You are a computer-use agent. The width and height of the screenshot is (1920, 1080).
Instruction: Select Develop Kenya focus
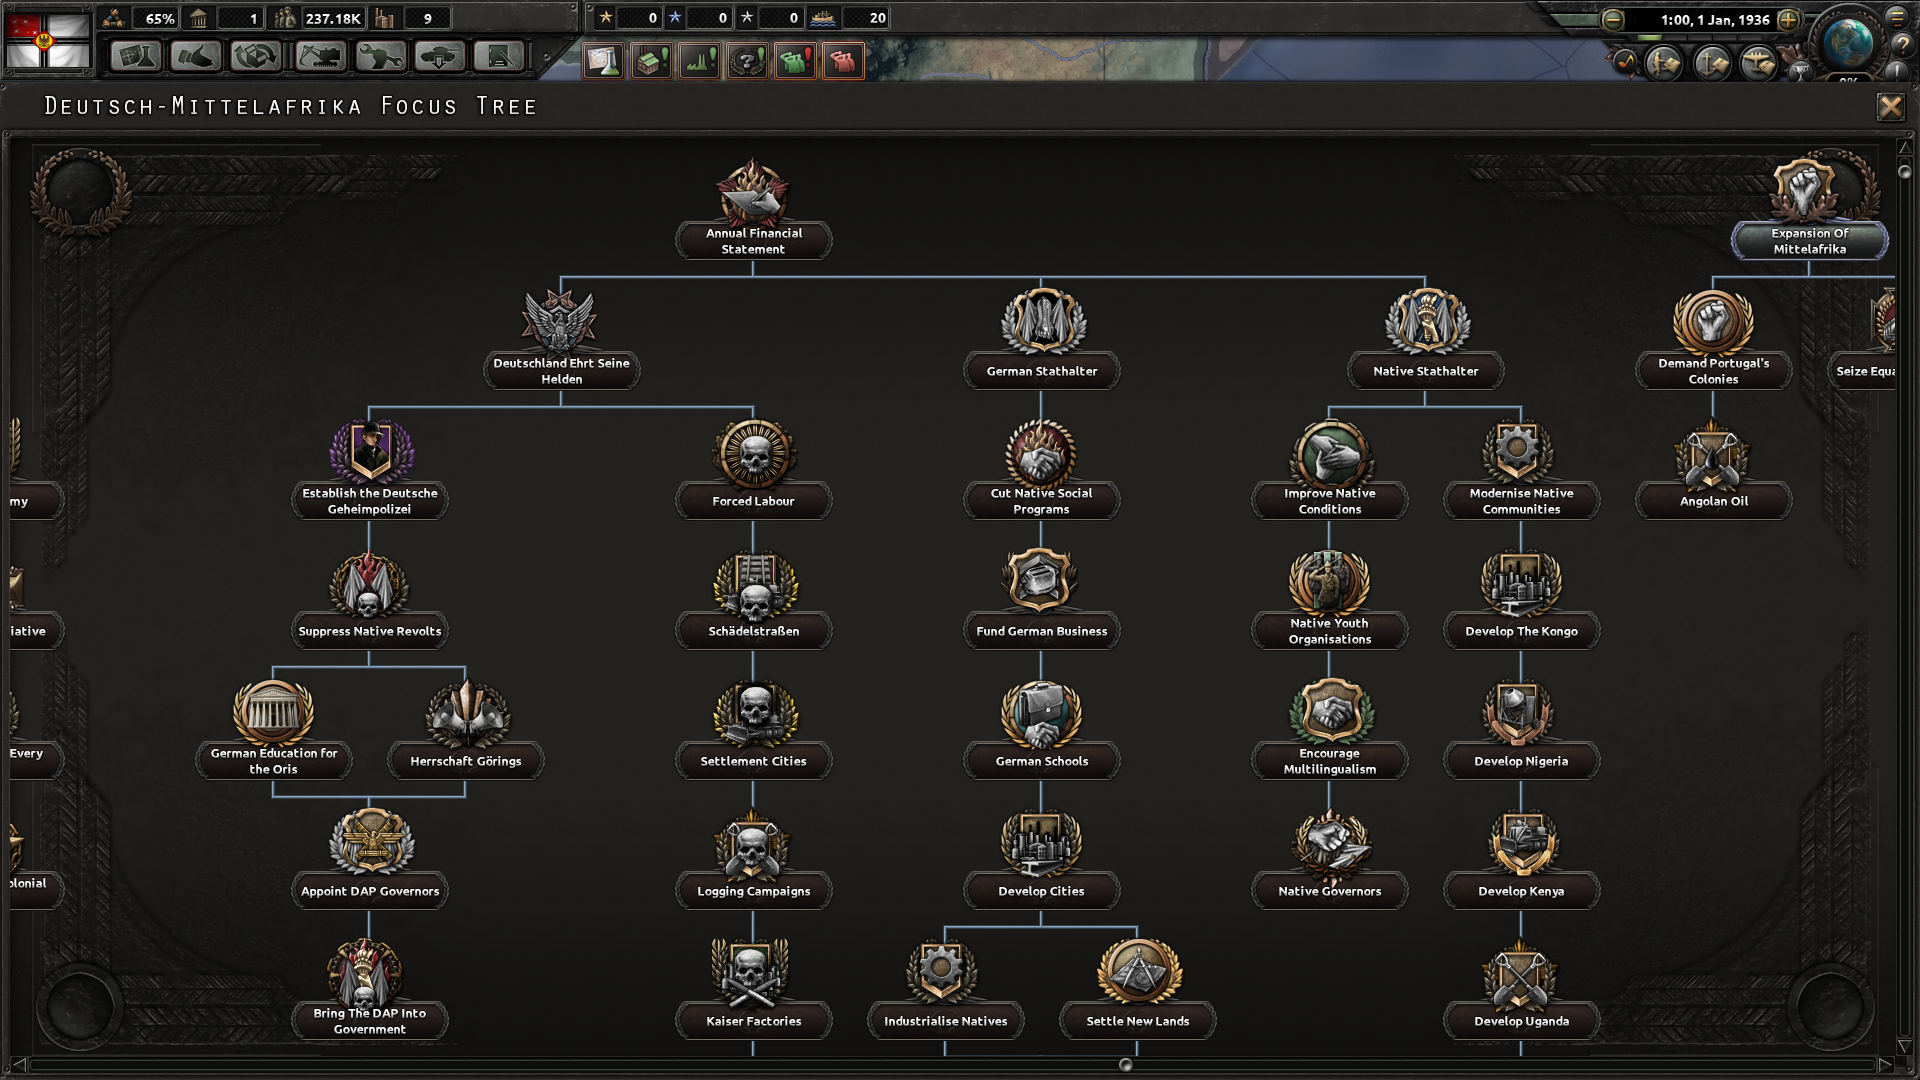pyautogui.click(x=1521, y=860)
